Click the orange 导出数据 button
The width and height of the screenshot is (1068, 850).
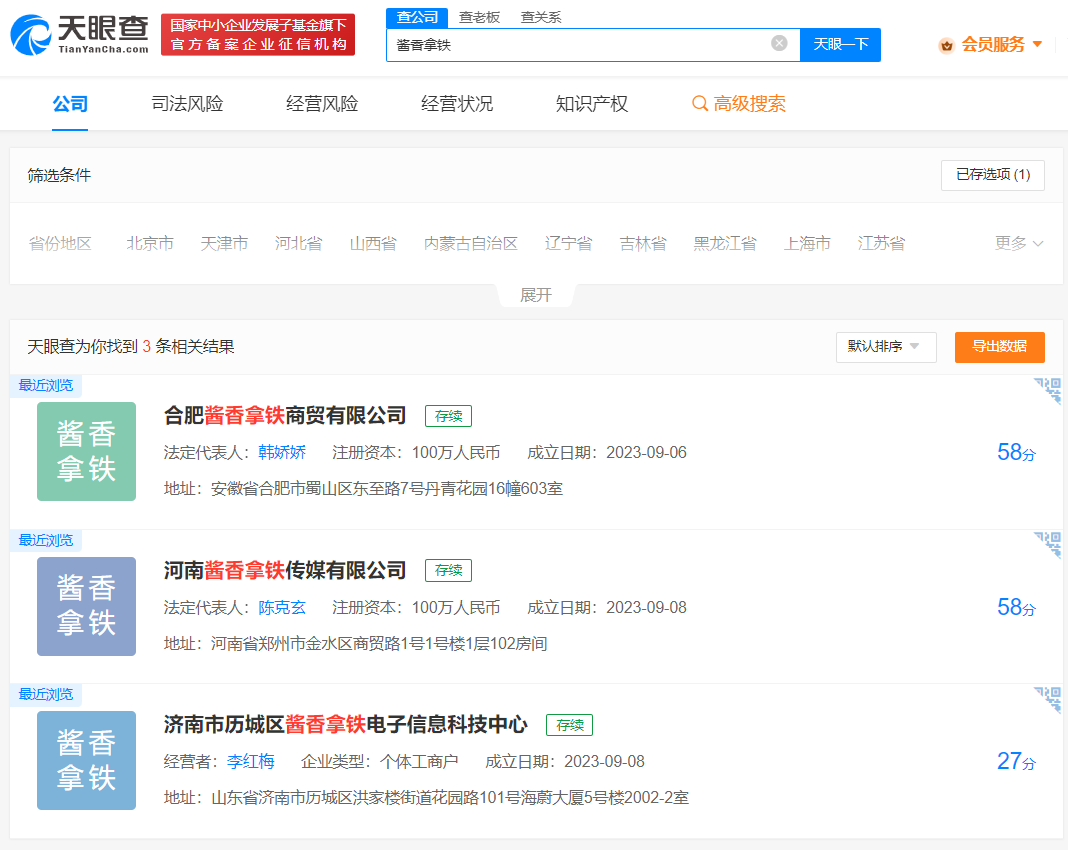tap(999, 347)
